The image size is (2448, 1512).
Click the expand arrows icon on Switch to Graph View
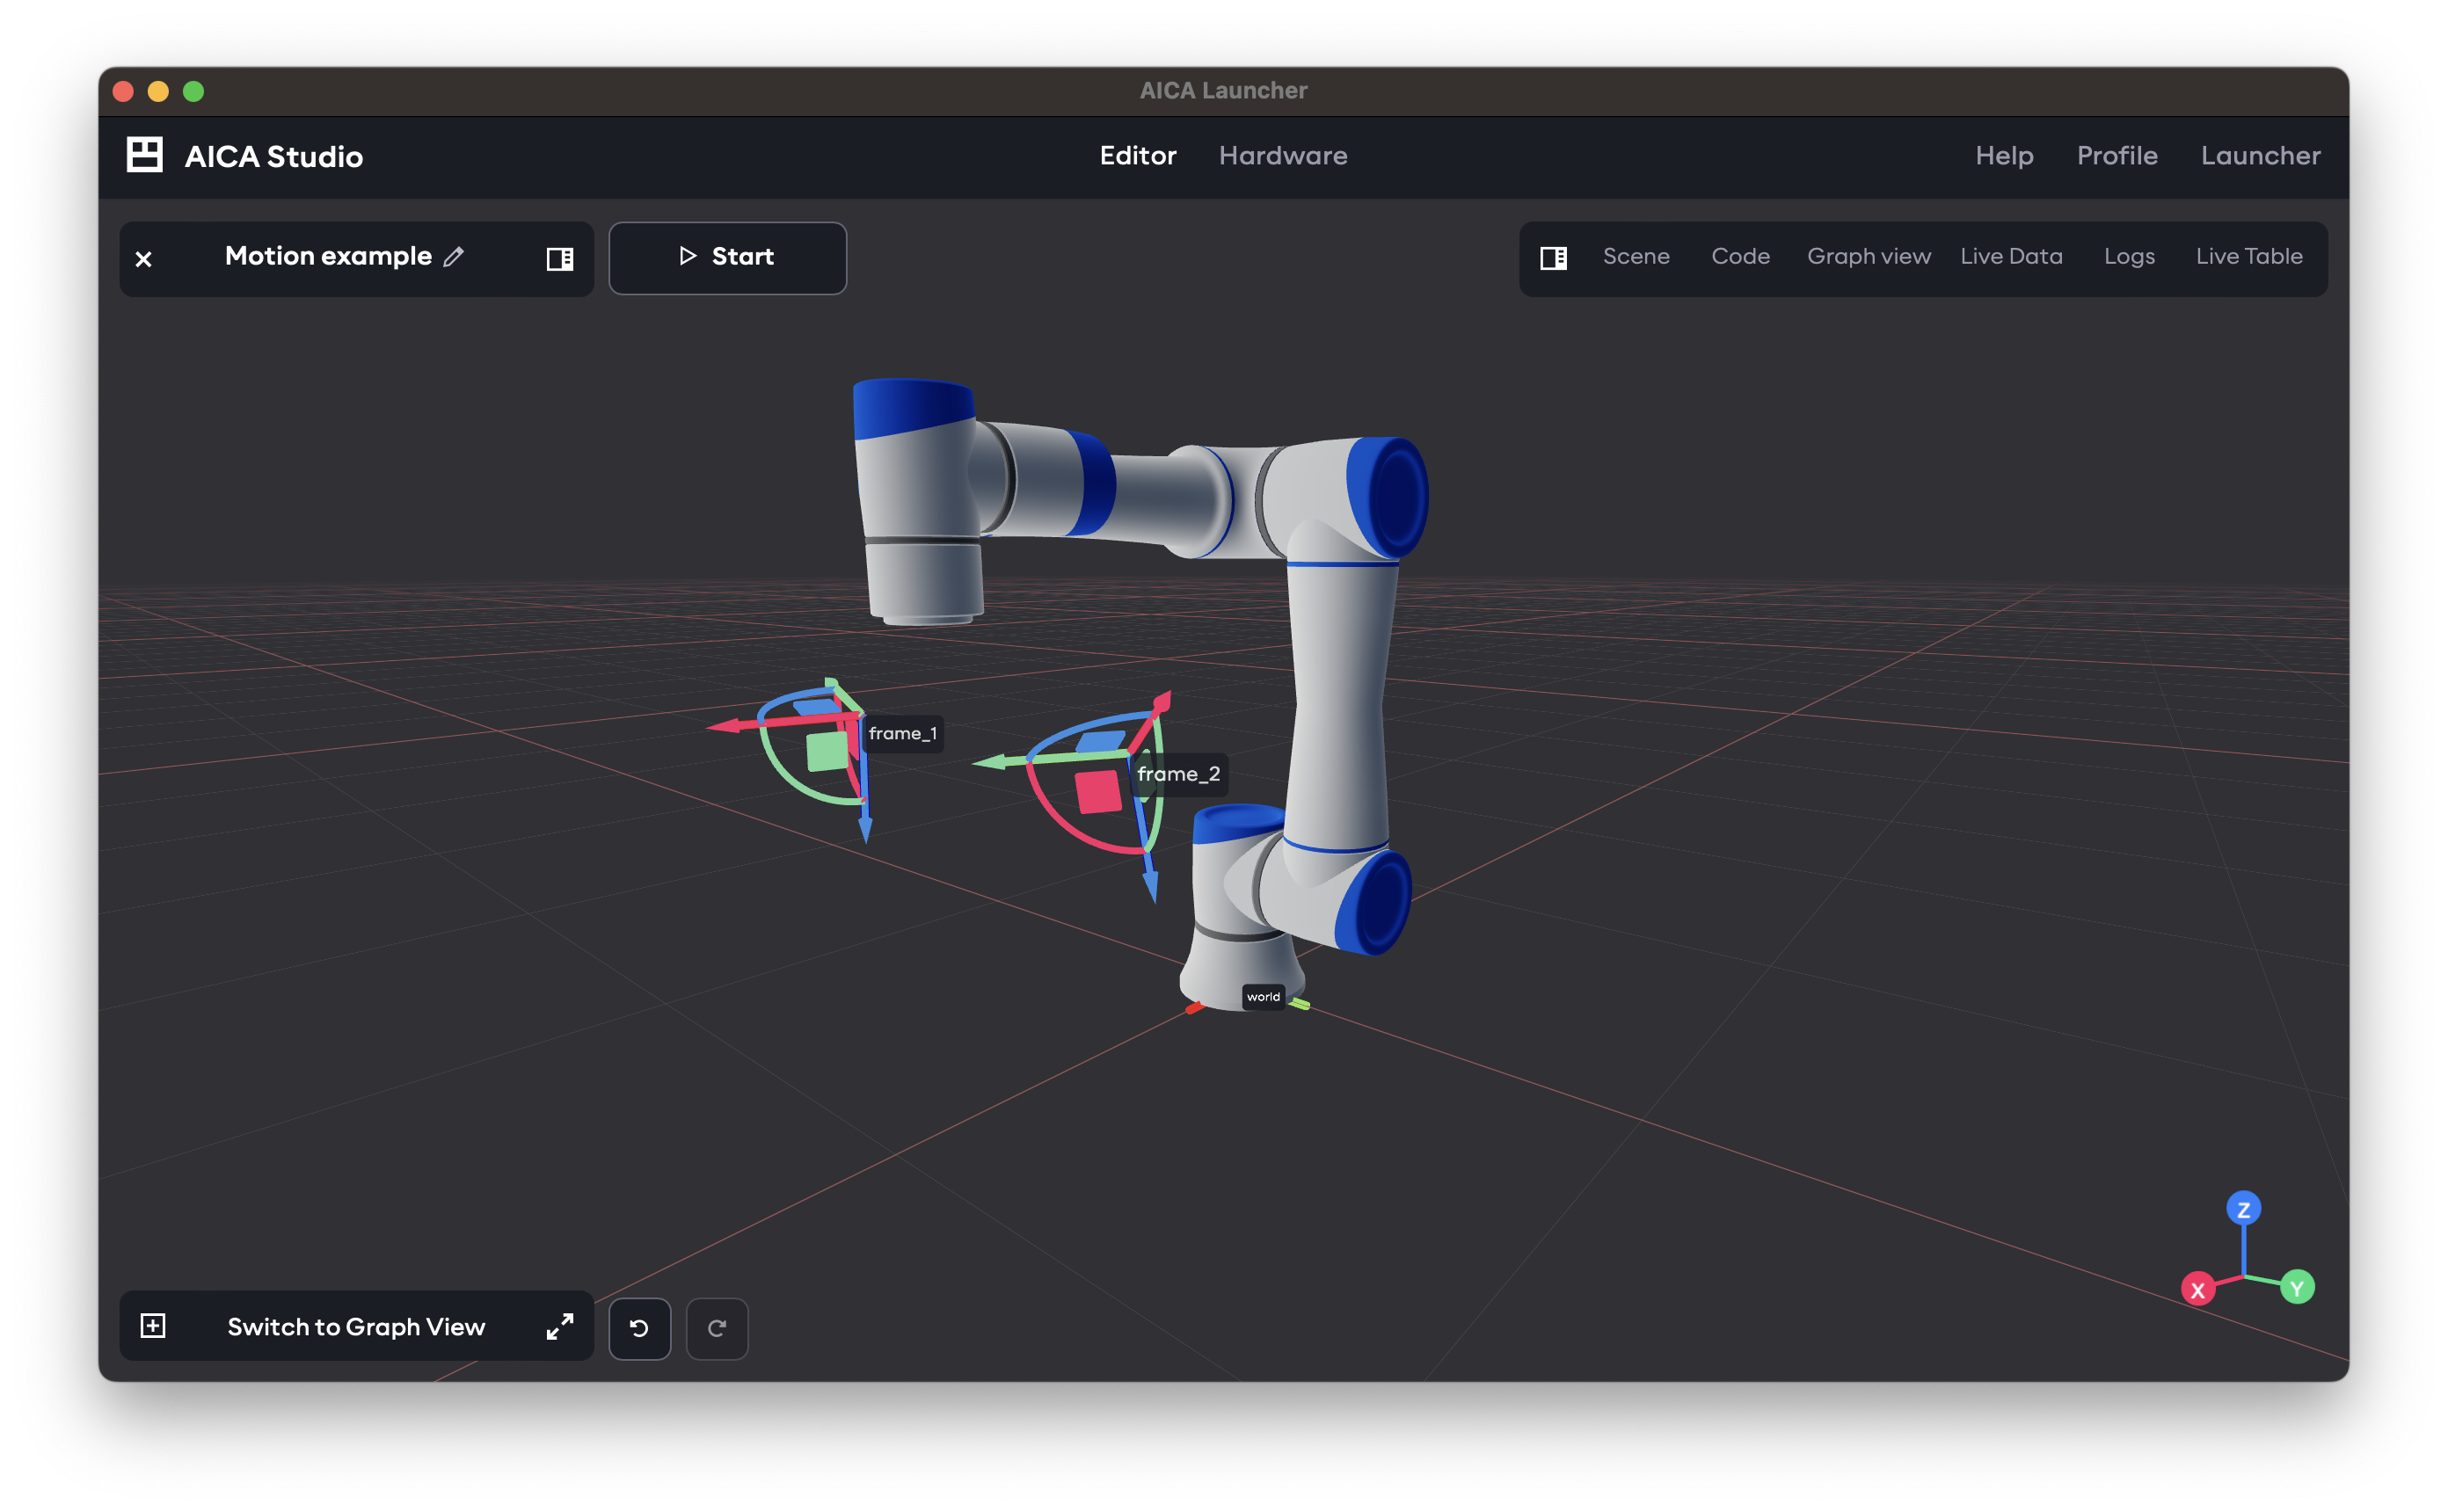[x=559, y=1327]
